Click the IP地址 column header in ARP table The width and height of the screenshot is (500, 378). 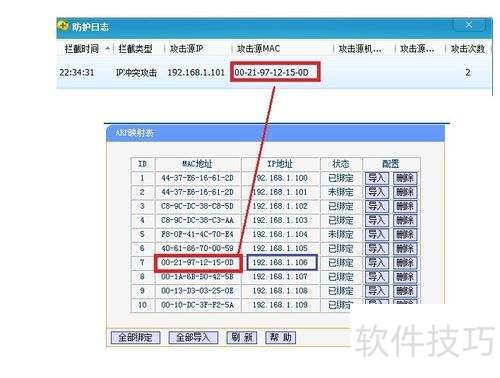coord(280,164)
